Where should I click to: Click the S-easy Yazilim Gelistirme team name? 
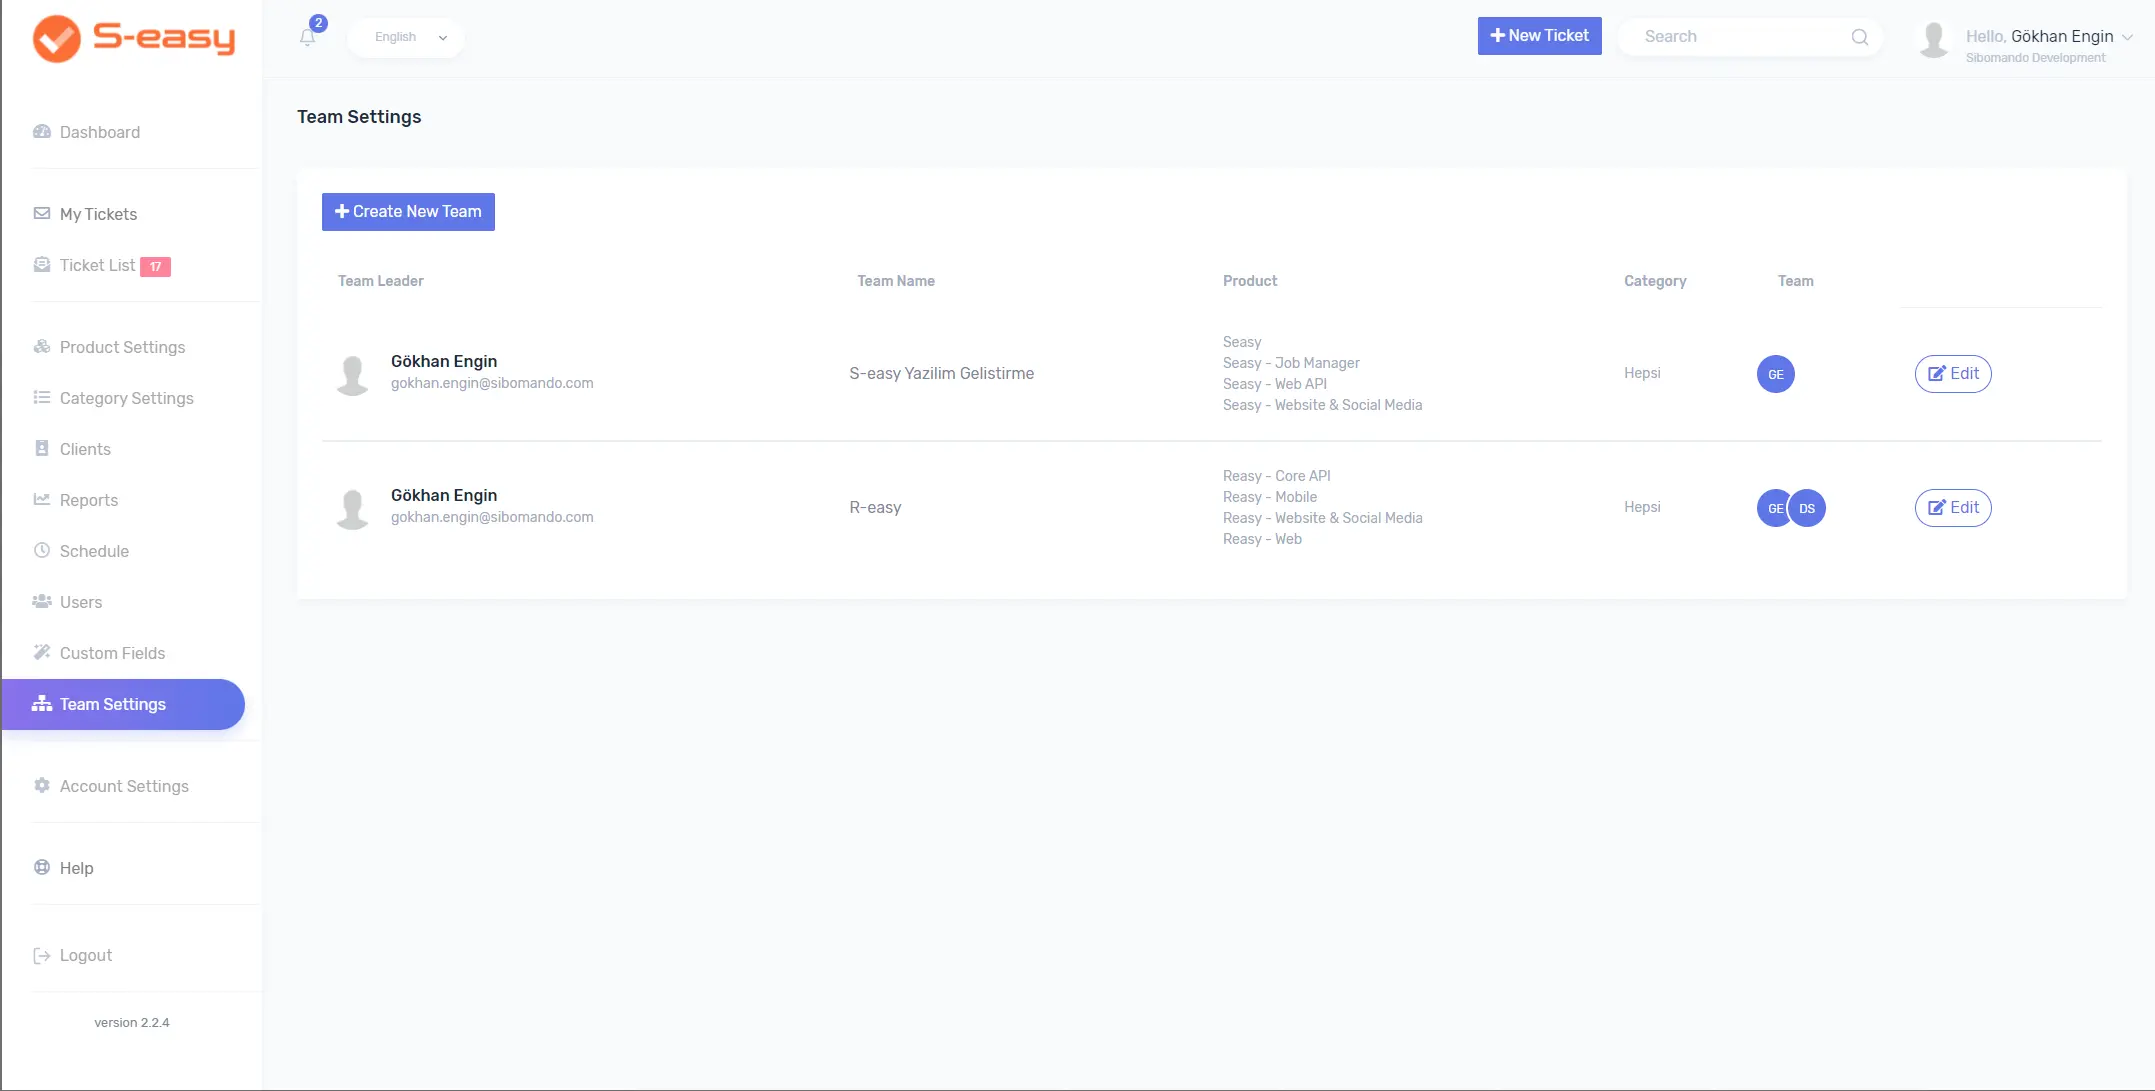pos(942,373)
